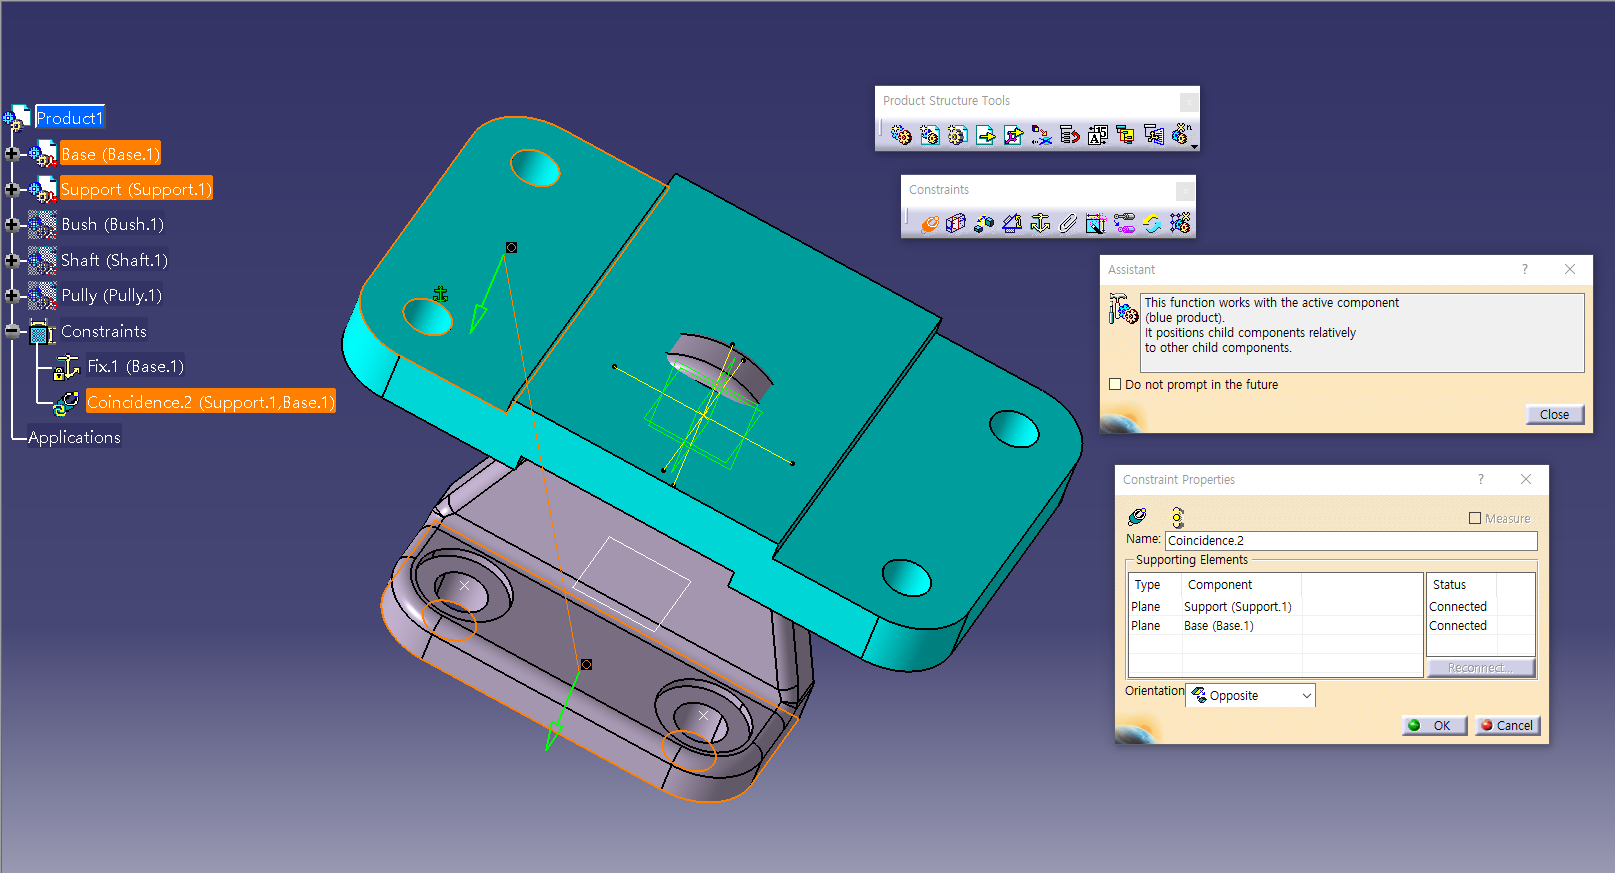Select Coincidence.2 (Support.1,Base.1) constraint
Screen dimensions: 1615x873
click(211, 402)
